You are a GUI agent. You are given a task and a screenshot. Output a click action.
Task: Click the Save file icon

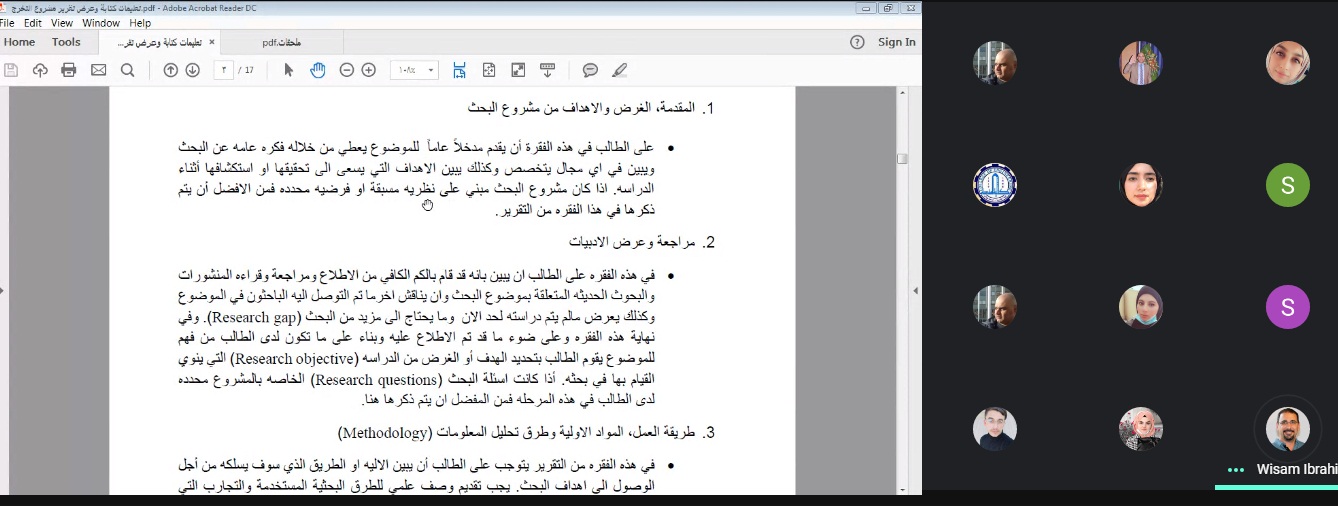click(11, 70)
